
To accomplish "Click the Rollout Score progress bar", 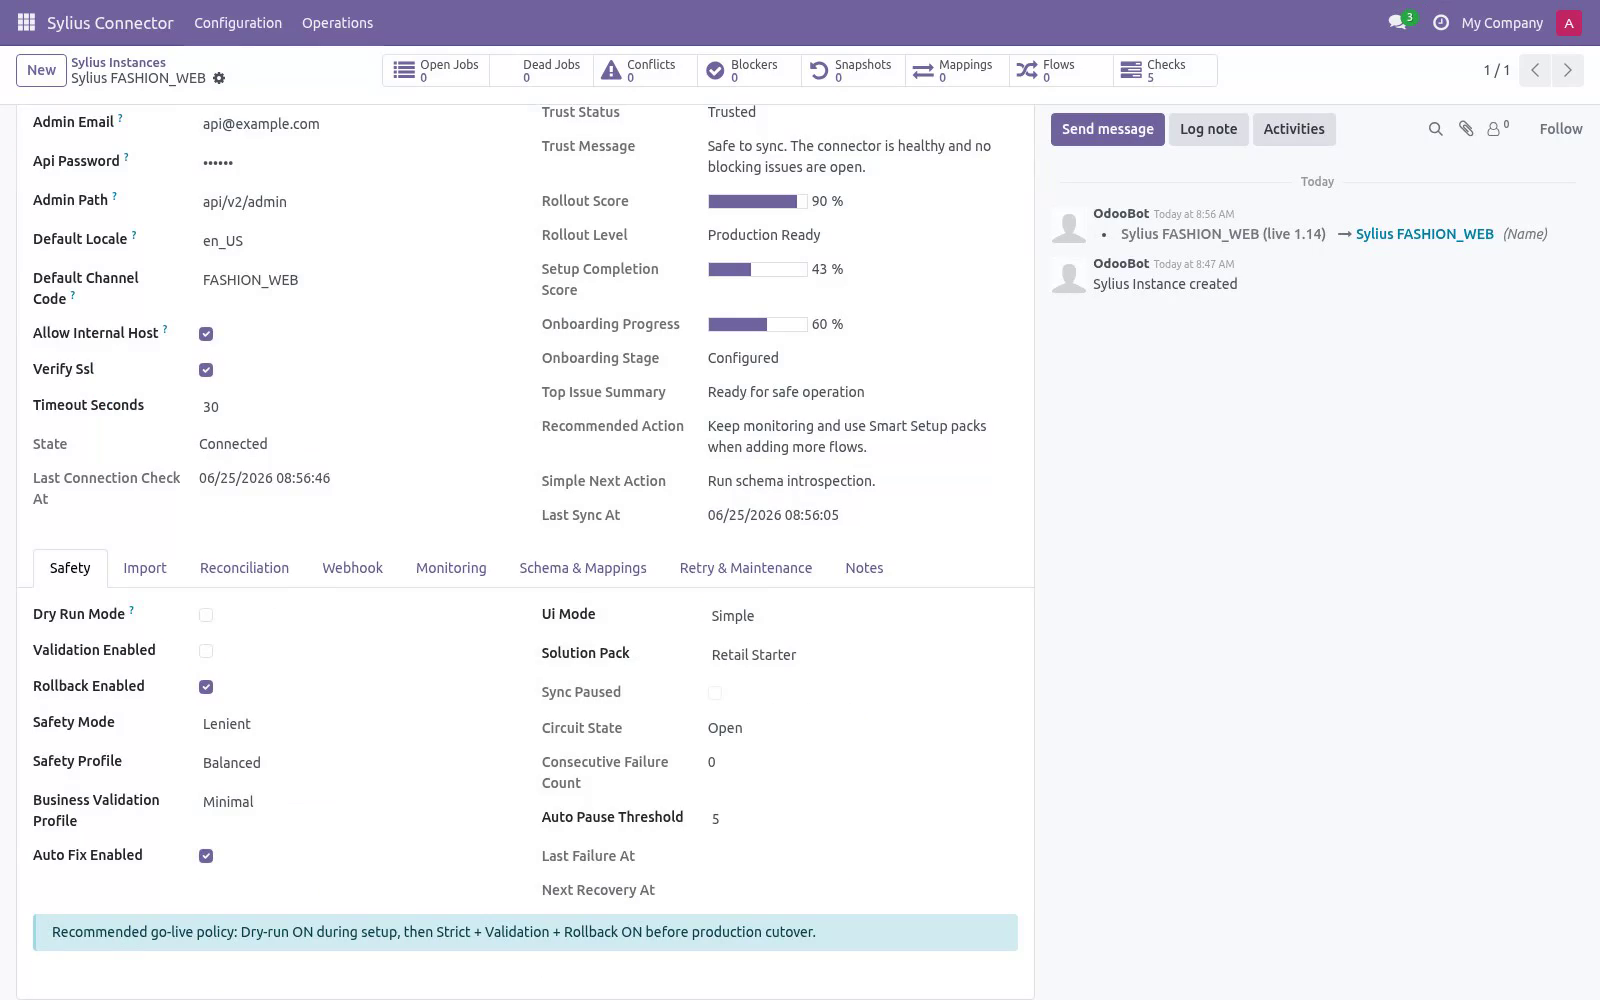I will (x=758, y=201).
